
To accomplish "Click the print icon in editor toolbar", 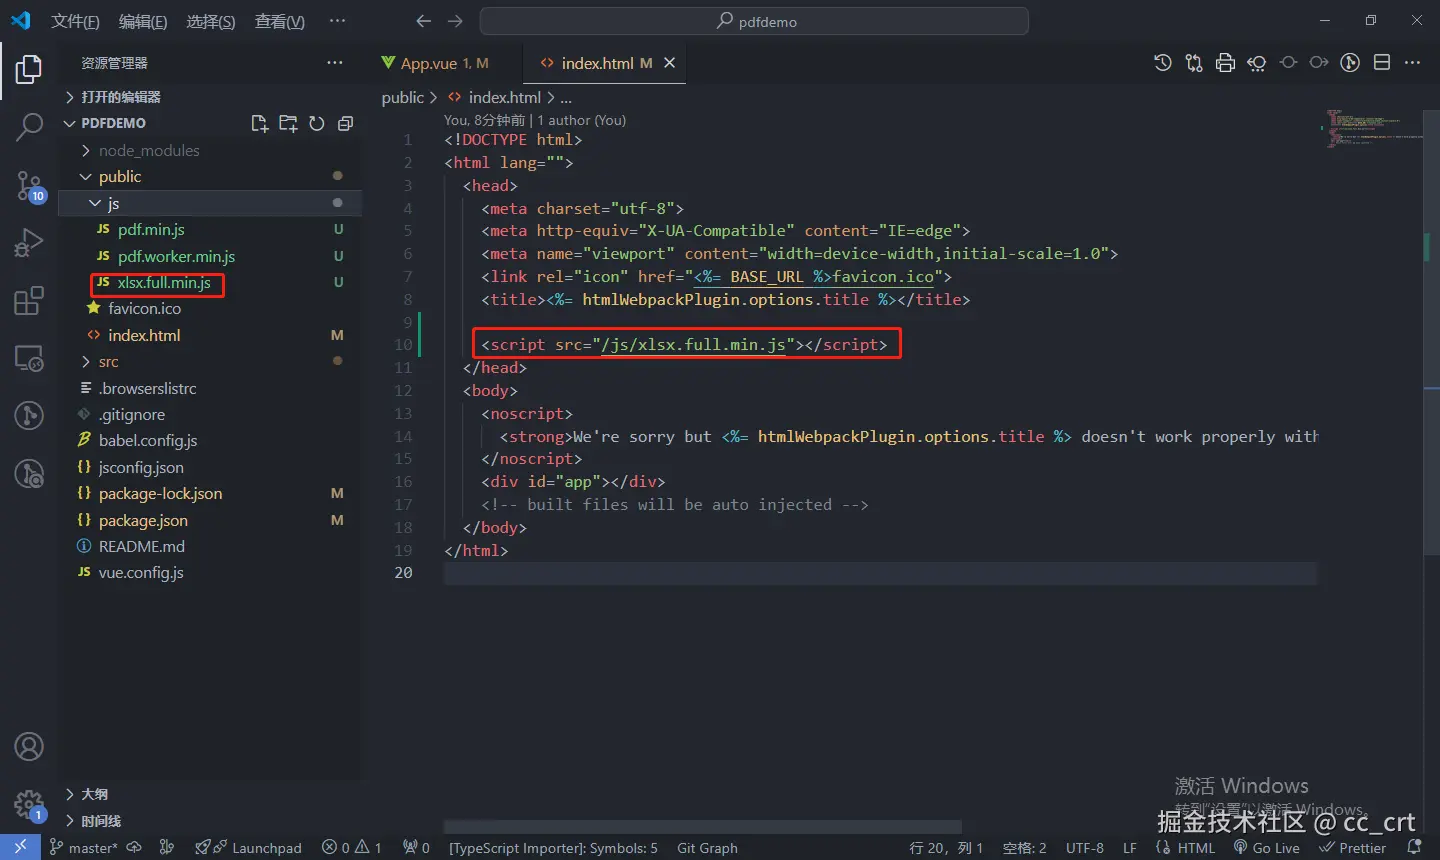I will [x=1225, y=63].
